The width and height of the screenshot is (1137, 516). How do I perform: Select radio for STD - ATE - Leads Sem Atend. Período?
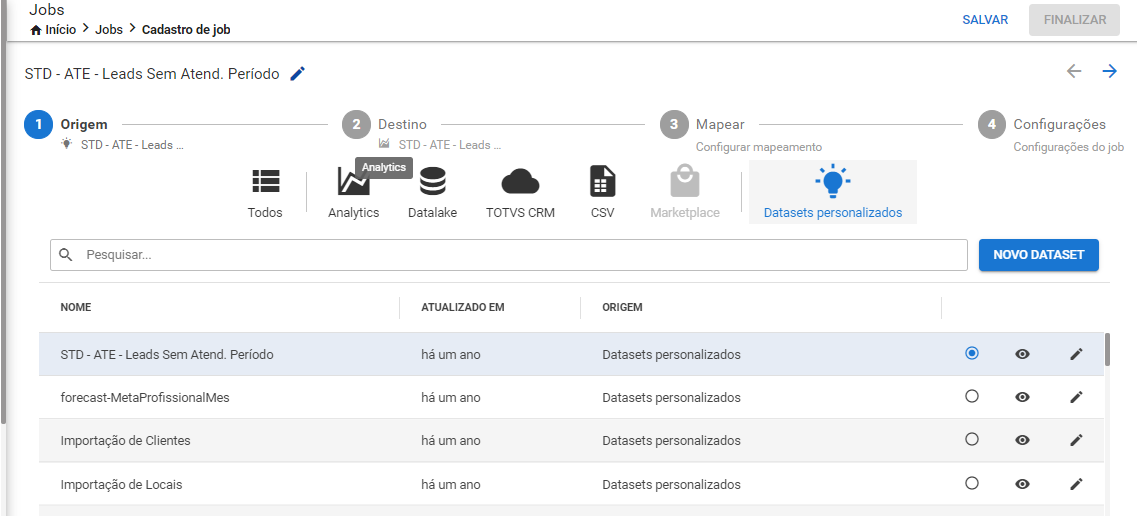(972, 353)
